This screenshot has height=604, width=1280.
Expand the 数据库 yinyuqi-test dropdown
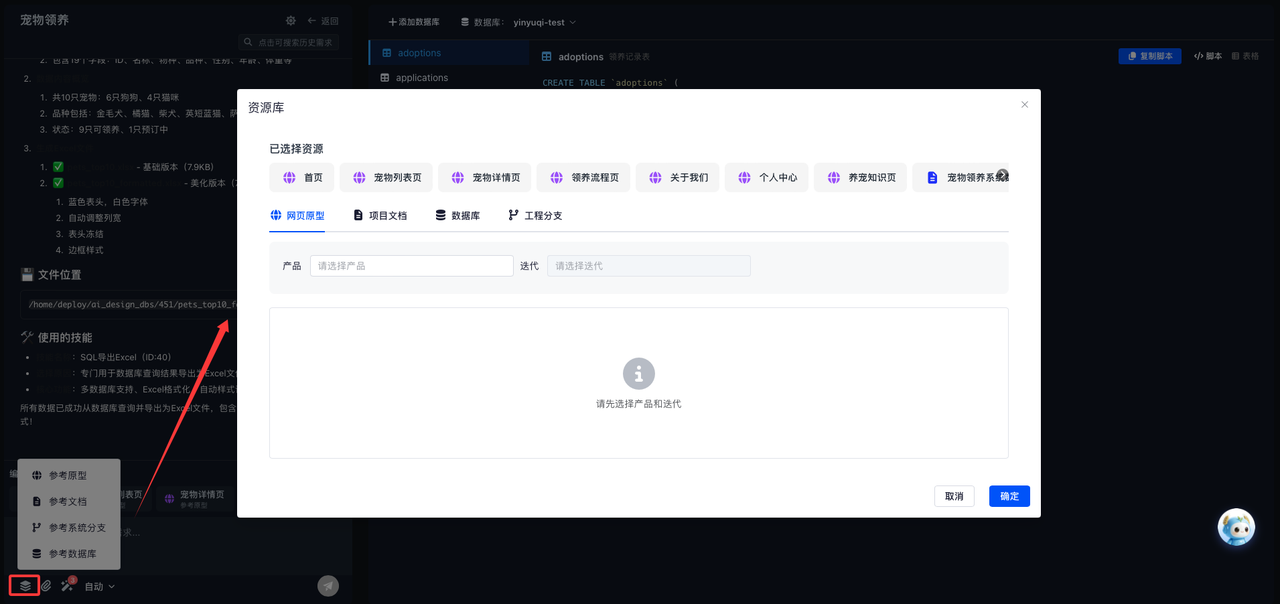[518, 22]
